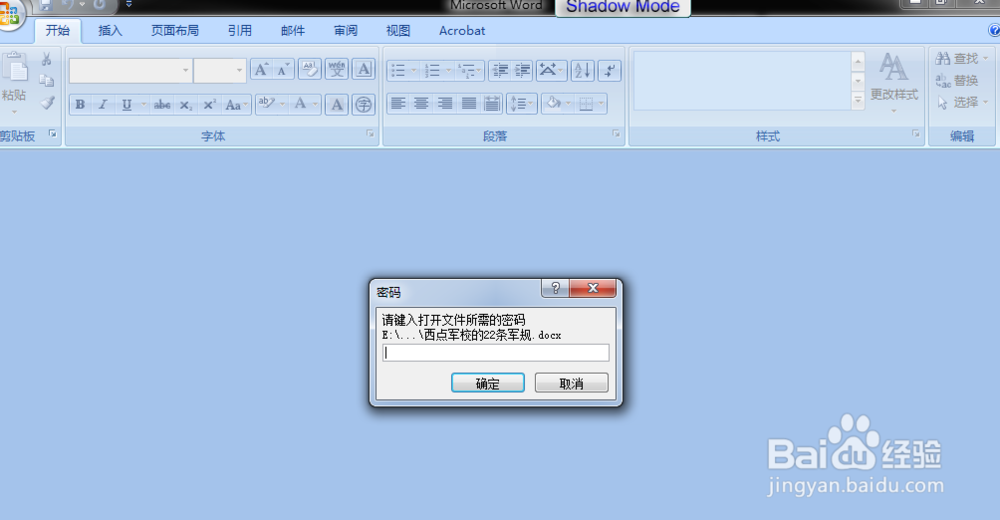Toggle Bold formatting
This screenshot has width=1000, height=520.
80,105
